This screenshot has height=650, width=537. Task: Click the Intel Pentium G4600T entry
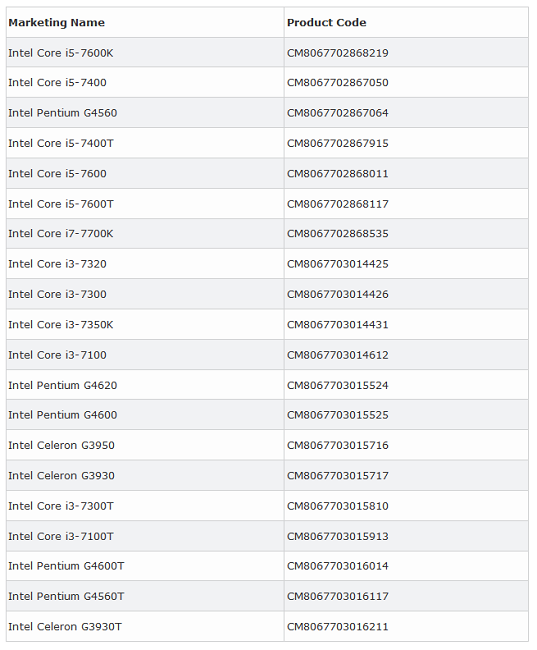(x=66, y=566)
